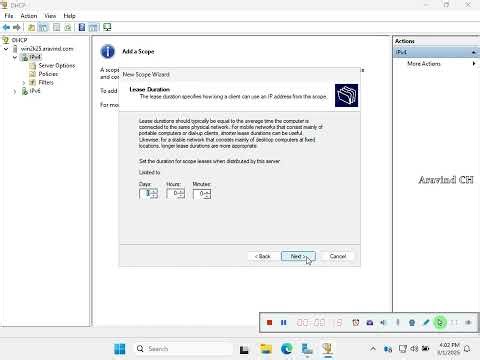This screenshot has height=360, width=480.
Task: Click the microphone icon on recorder bar
Action: pos(397,322)
